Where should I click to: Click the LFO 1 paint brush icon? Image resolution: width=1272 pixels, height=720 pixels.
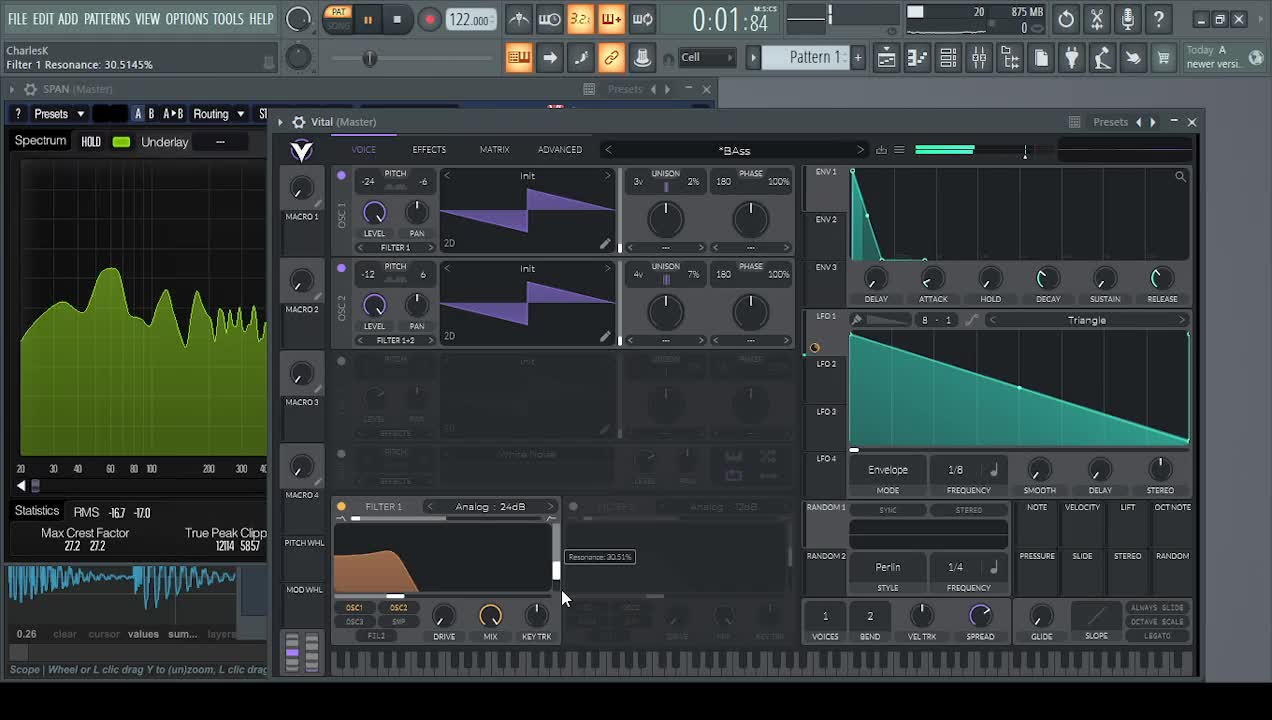point(857,320)
